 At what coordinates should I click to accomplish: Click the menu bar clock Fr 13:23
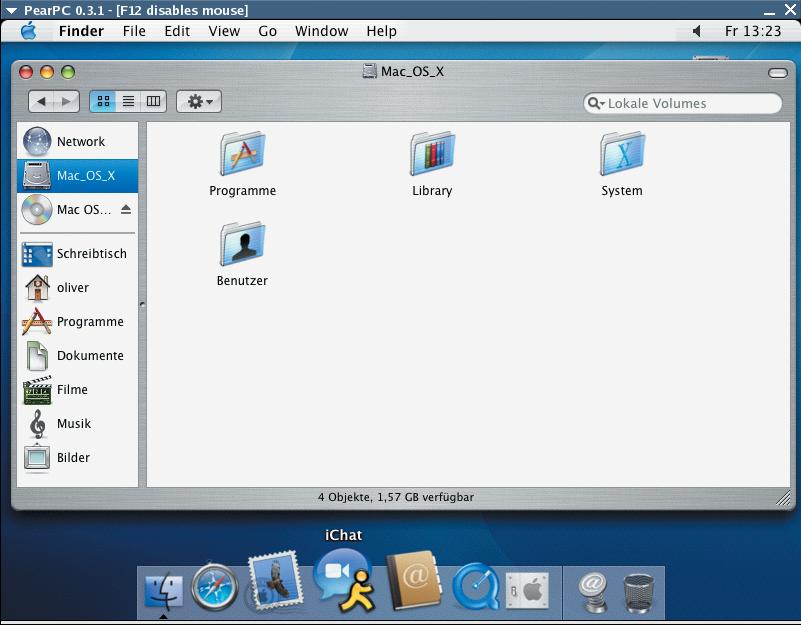click(x=753, y=31)
